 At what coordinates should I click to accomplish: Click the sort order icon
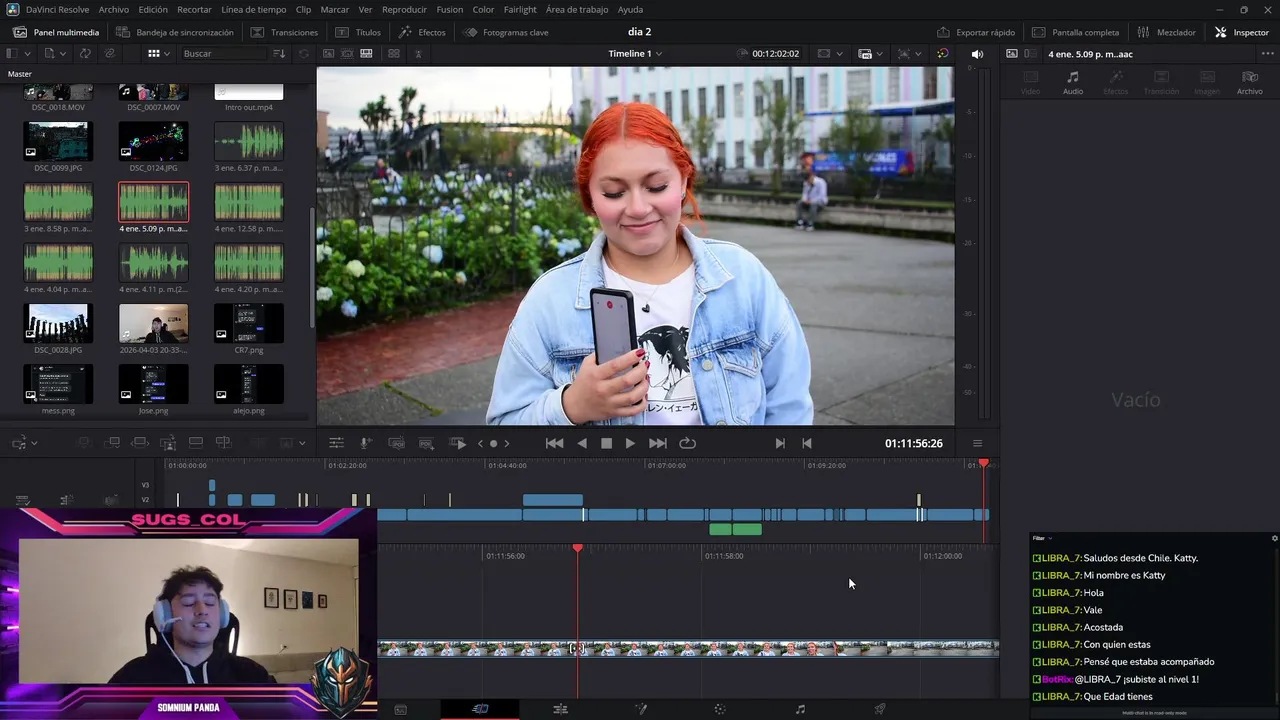(x=279, y=53)
